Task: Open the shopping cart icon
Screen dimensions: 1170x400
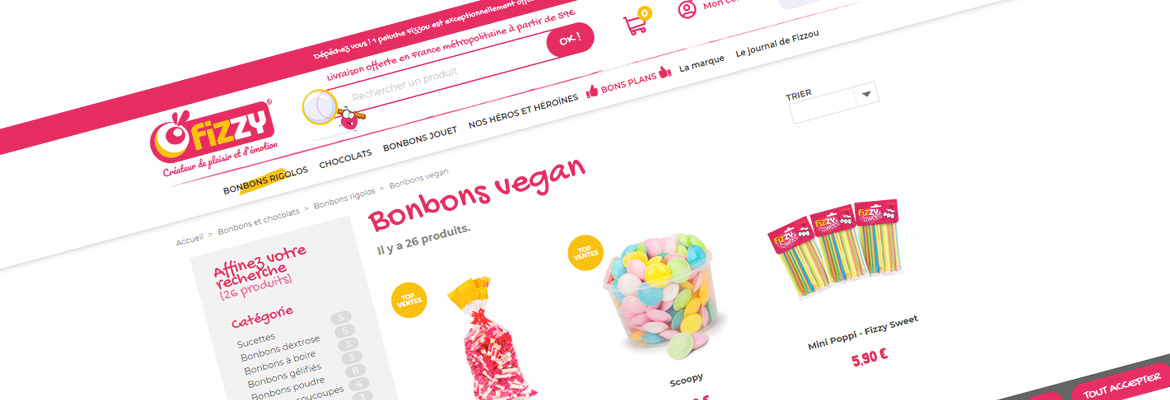Action: click(636, 23)
